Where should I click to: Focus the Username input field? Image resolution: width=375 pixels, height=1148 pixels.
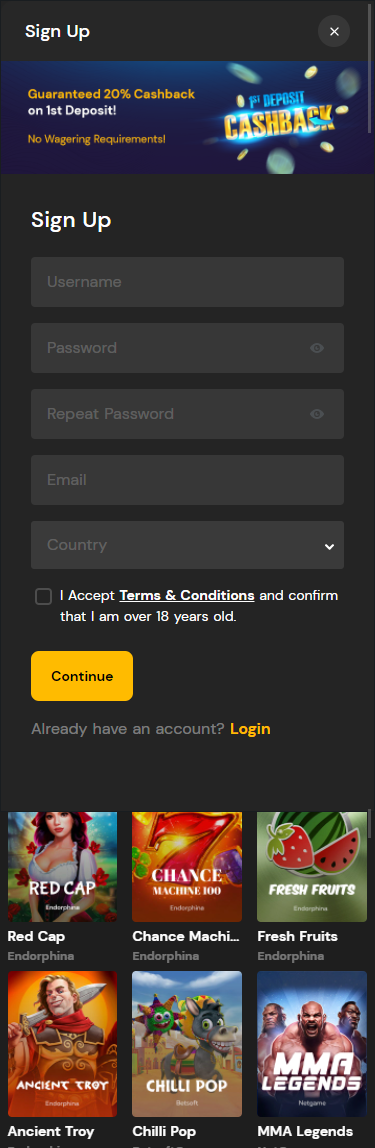187,282
